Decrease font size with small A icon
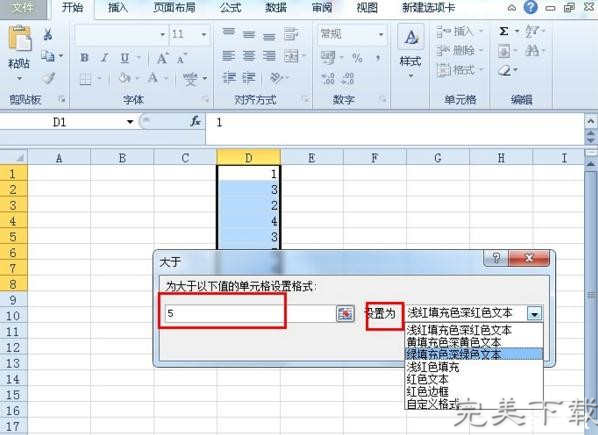Viewport: 598px width, 435px height. tap(182, 58)
